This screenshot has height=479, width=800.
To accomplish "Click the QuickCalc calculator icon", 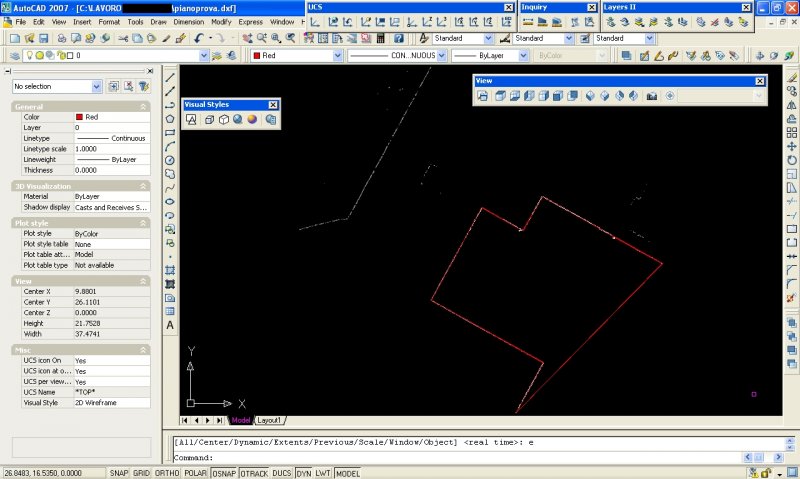I will (380, 38).
